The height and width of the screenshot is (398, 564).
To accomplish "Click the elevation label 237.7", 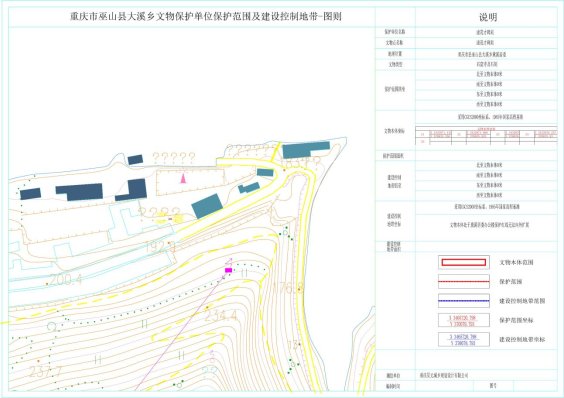I will pos(45,371).
